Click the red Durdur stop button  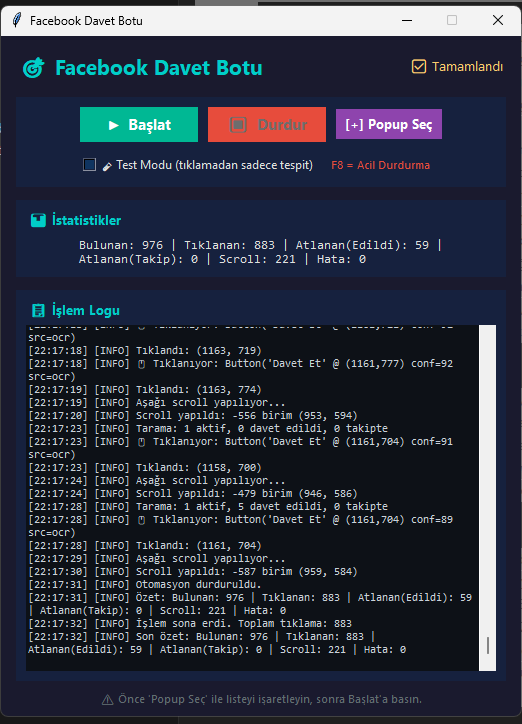[267, 125]
